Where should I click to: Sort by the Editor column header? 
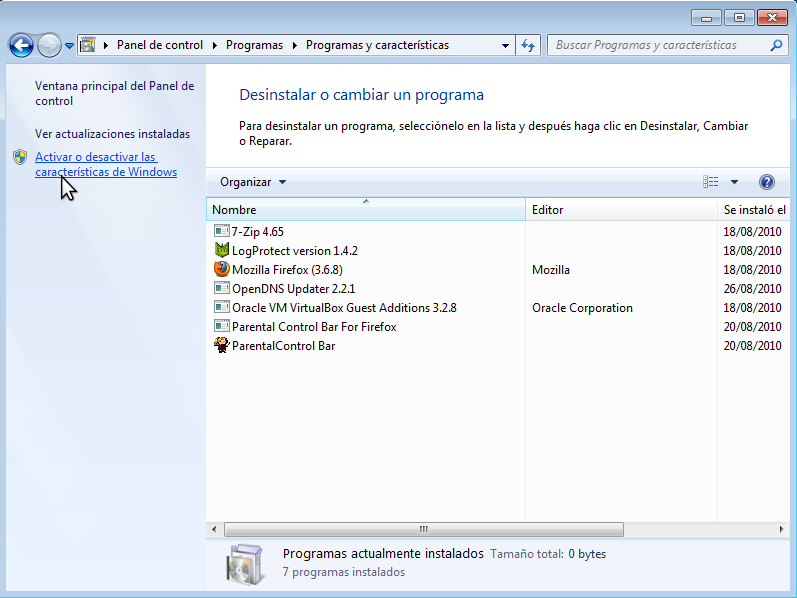click(x=621, y=210)
